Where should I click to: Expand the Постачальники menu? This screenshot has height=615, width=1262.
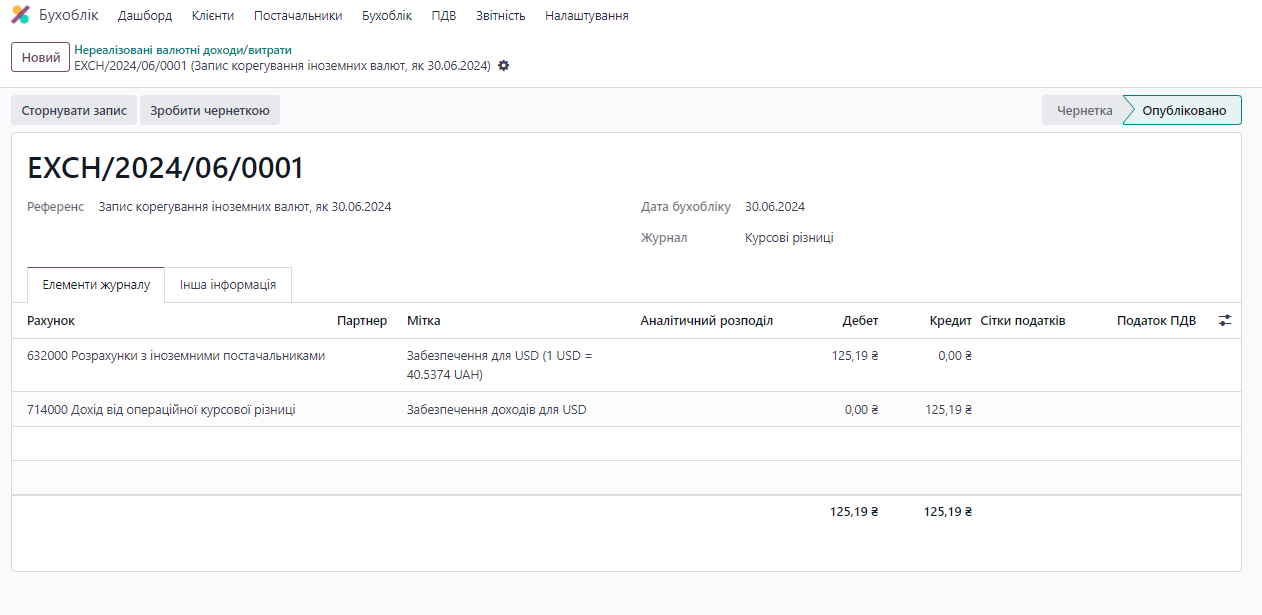298,16
